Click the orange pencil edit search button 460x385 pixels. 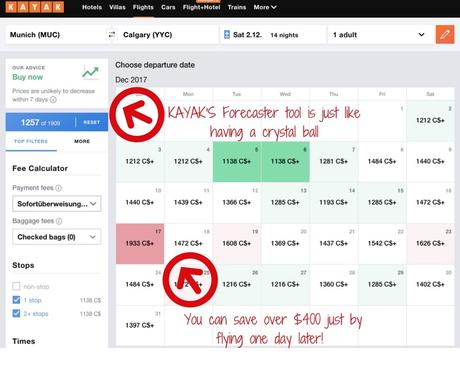[x=445, y=35]
